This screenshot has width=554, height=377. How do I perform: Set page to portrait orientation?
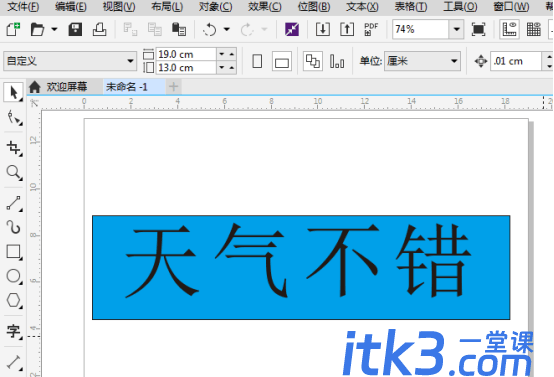(257, 61)
